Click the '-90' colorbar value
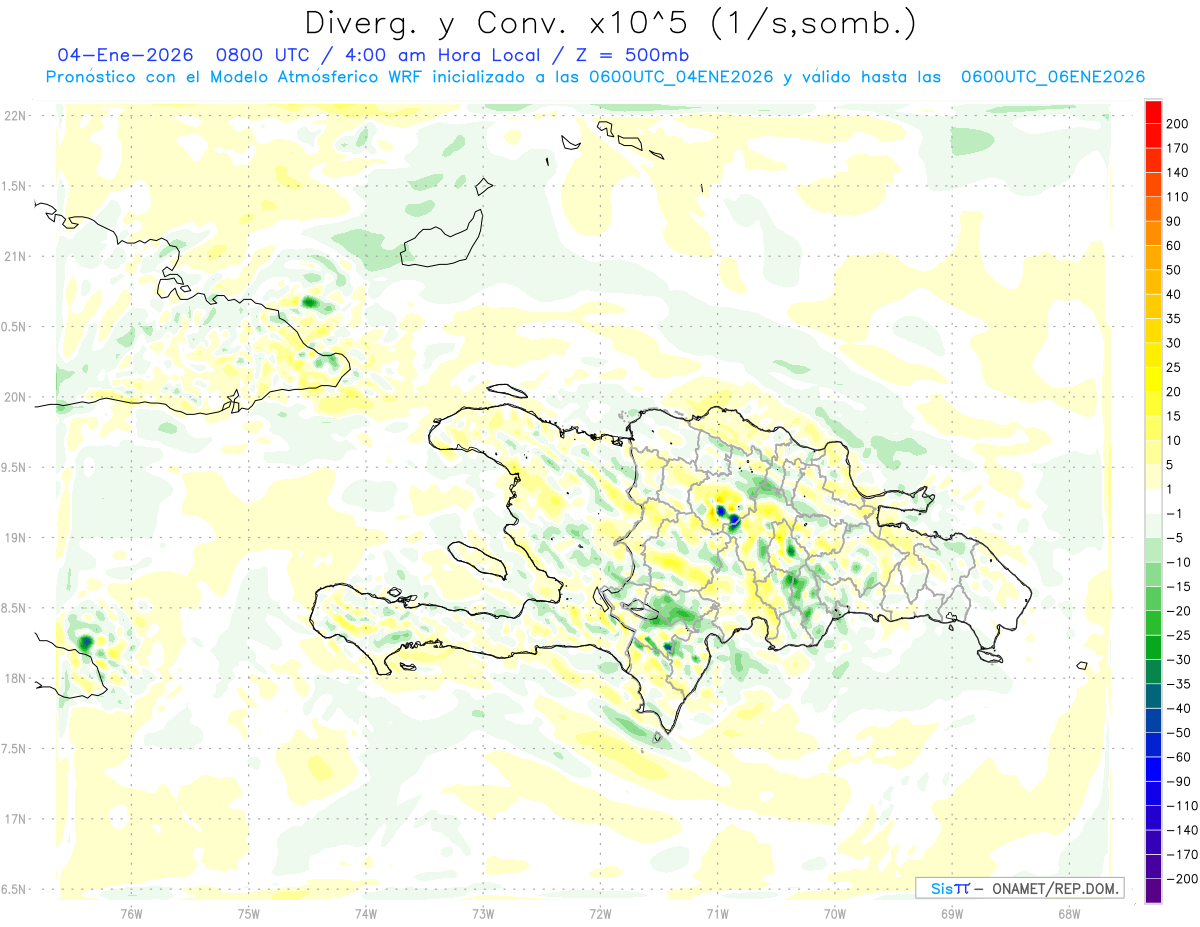Image resolution: width=1200 pixels, height=927 pixels. [1177, 782]
